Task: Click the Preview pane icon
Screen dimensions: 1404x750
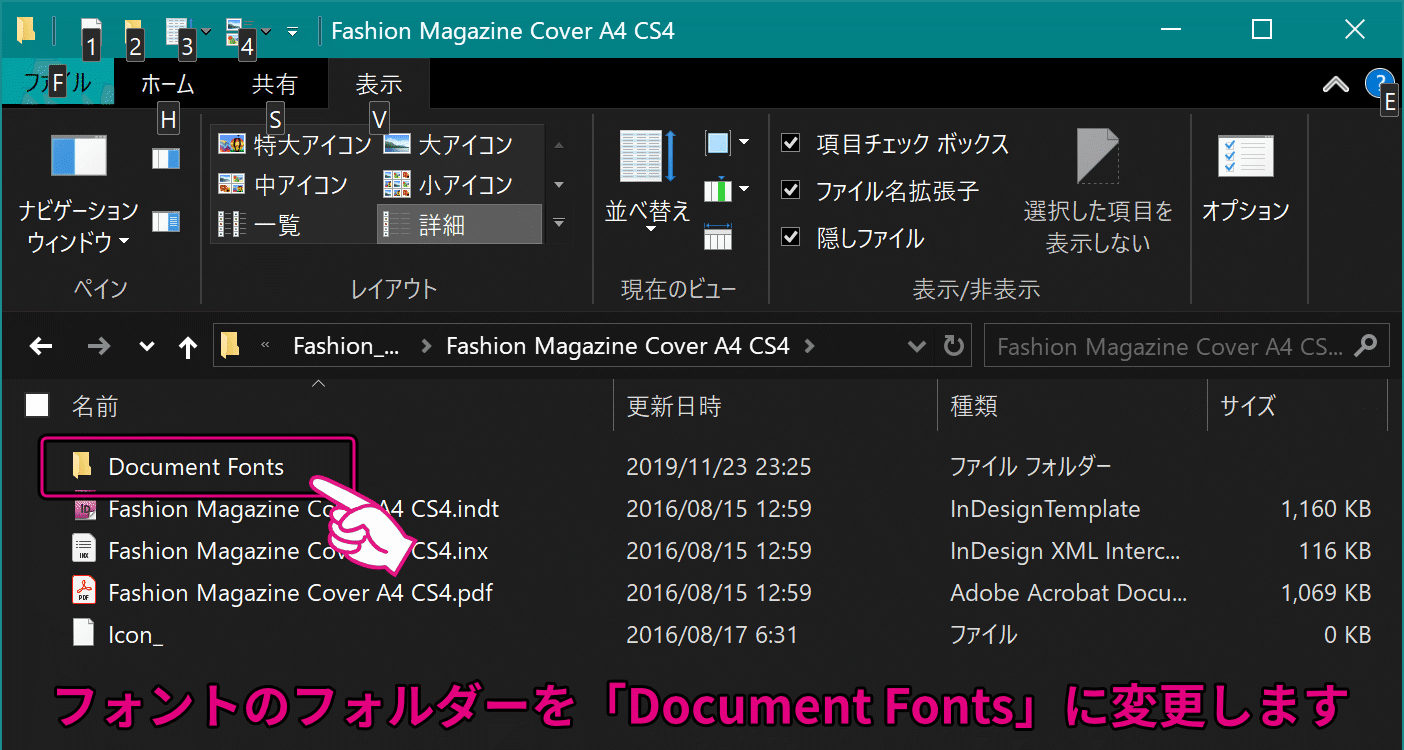Action: point(166,159)
